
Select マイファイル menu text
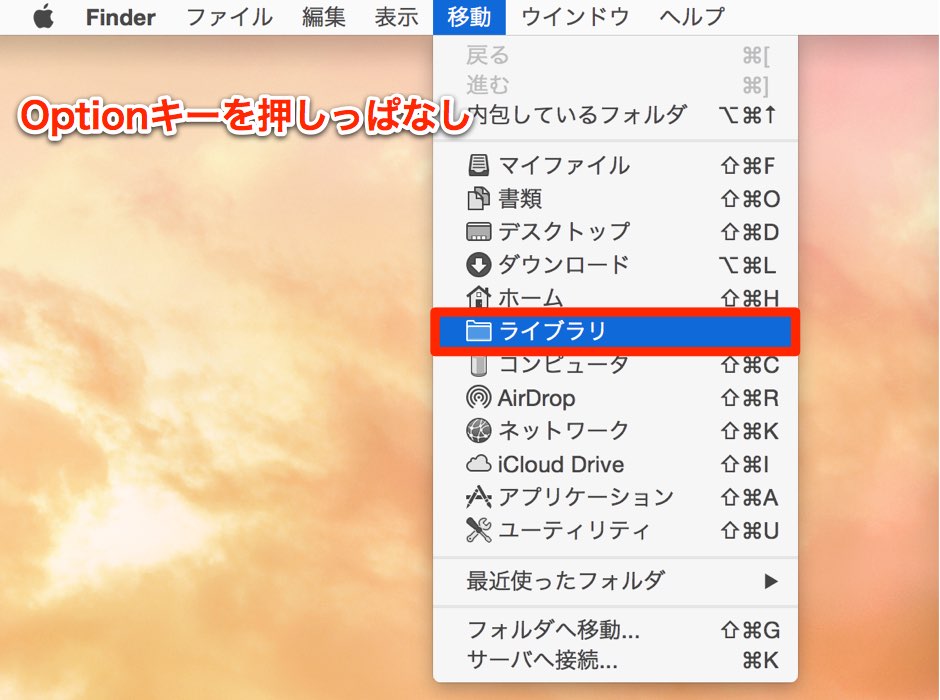564,165
